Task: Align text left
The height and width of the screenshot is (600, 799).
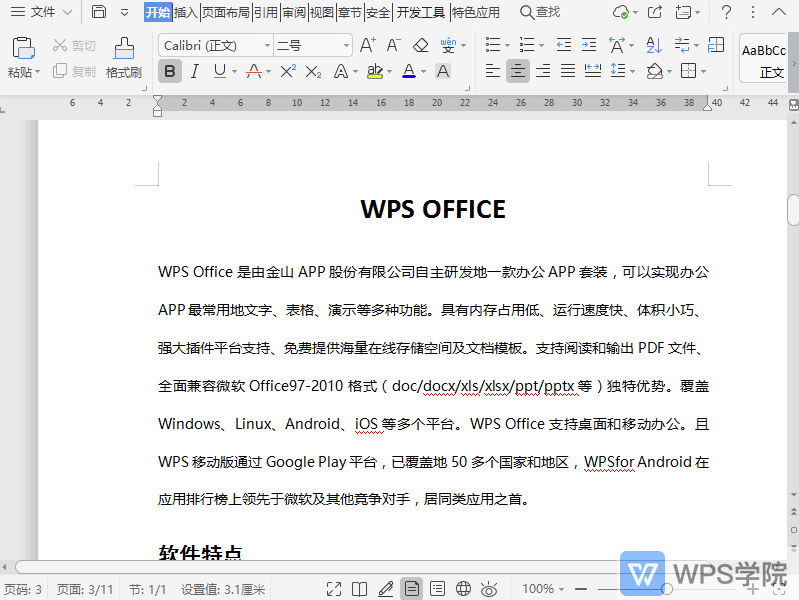Action: pyautogui.click(x=492, y=71)
